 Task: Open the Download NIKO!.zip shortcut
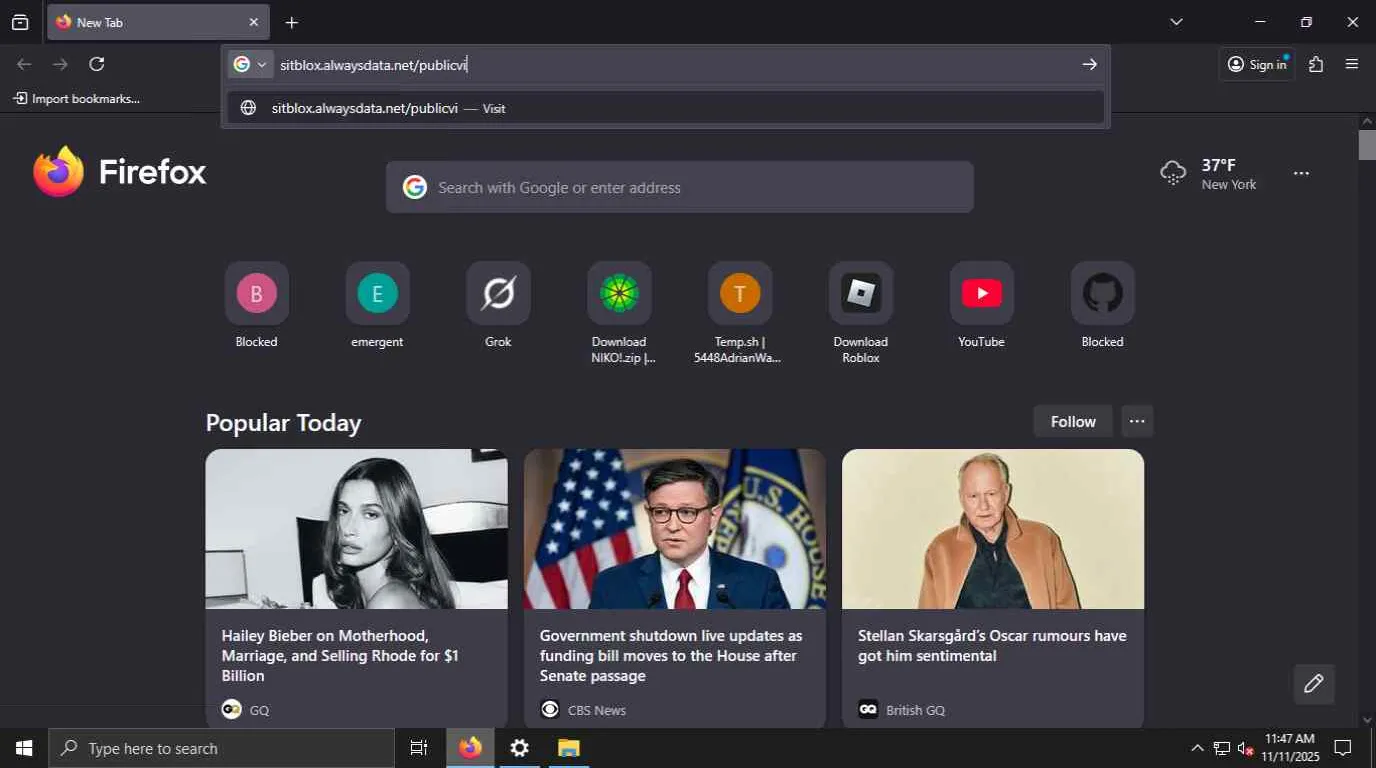pyautogui.click(x=619, y=293)
